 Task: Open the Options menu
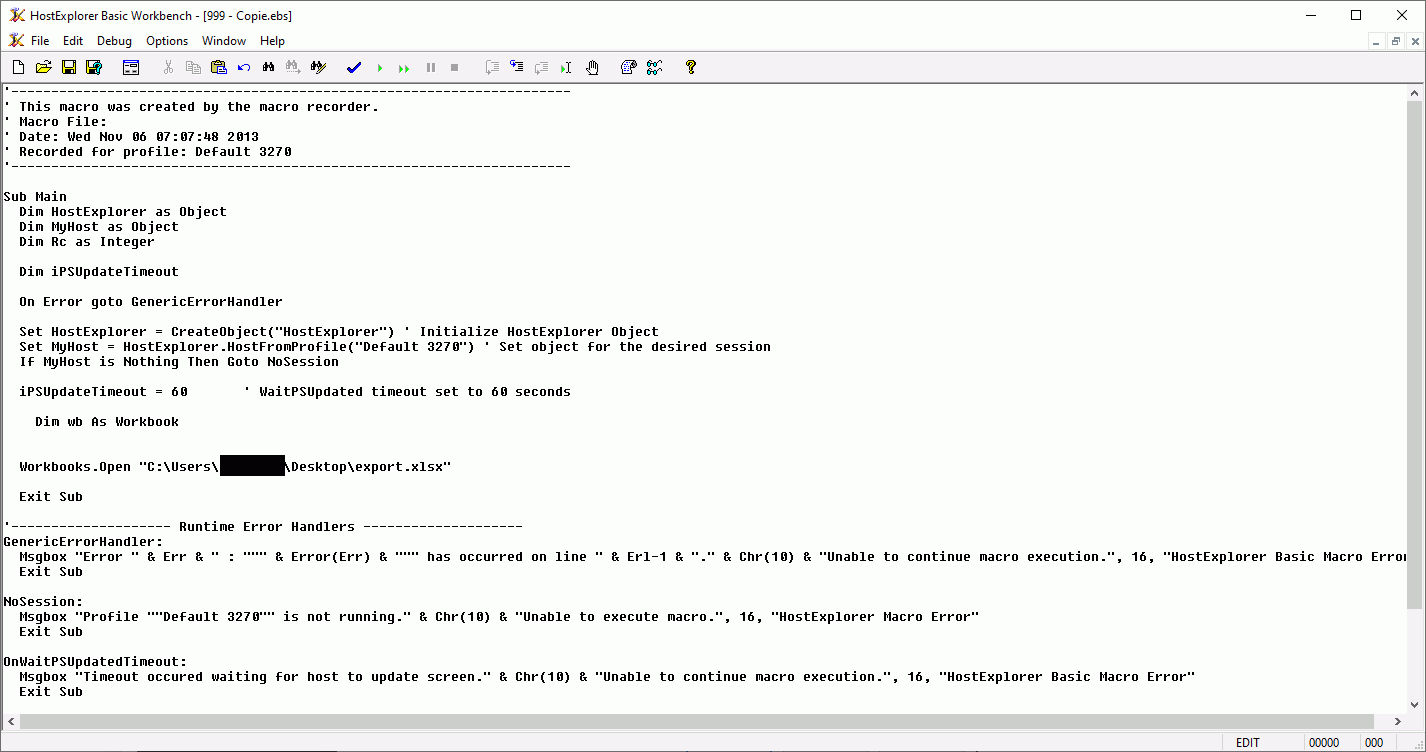tap(167, 41)
